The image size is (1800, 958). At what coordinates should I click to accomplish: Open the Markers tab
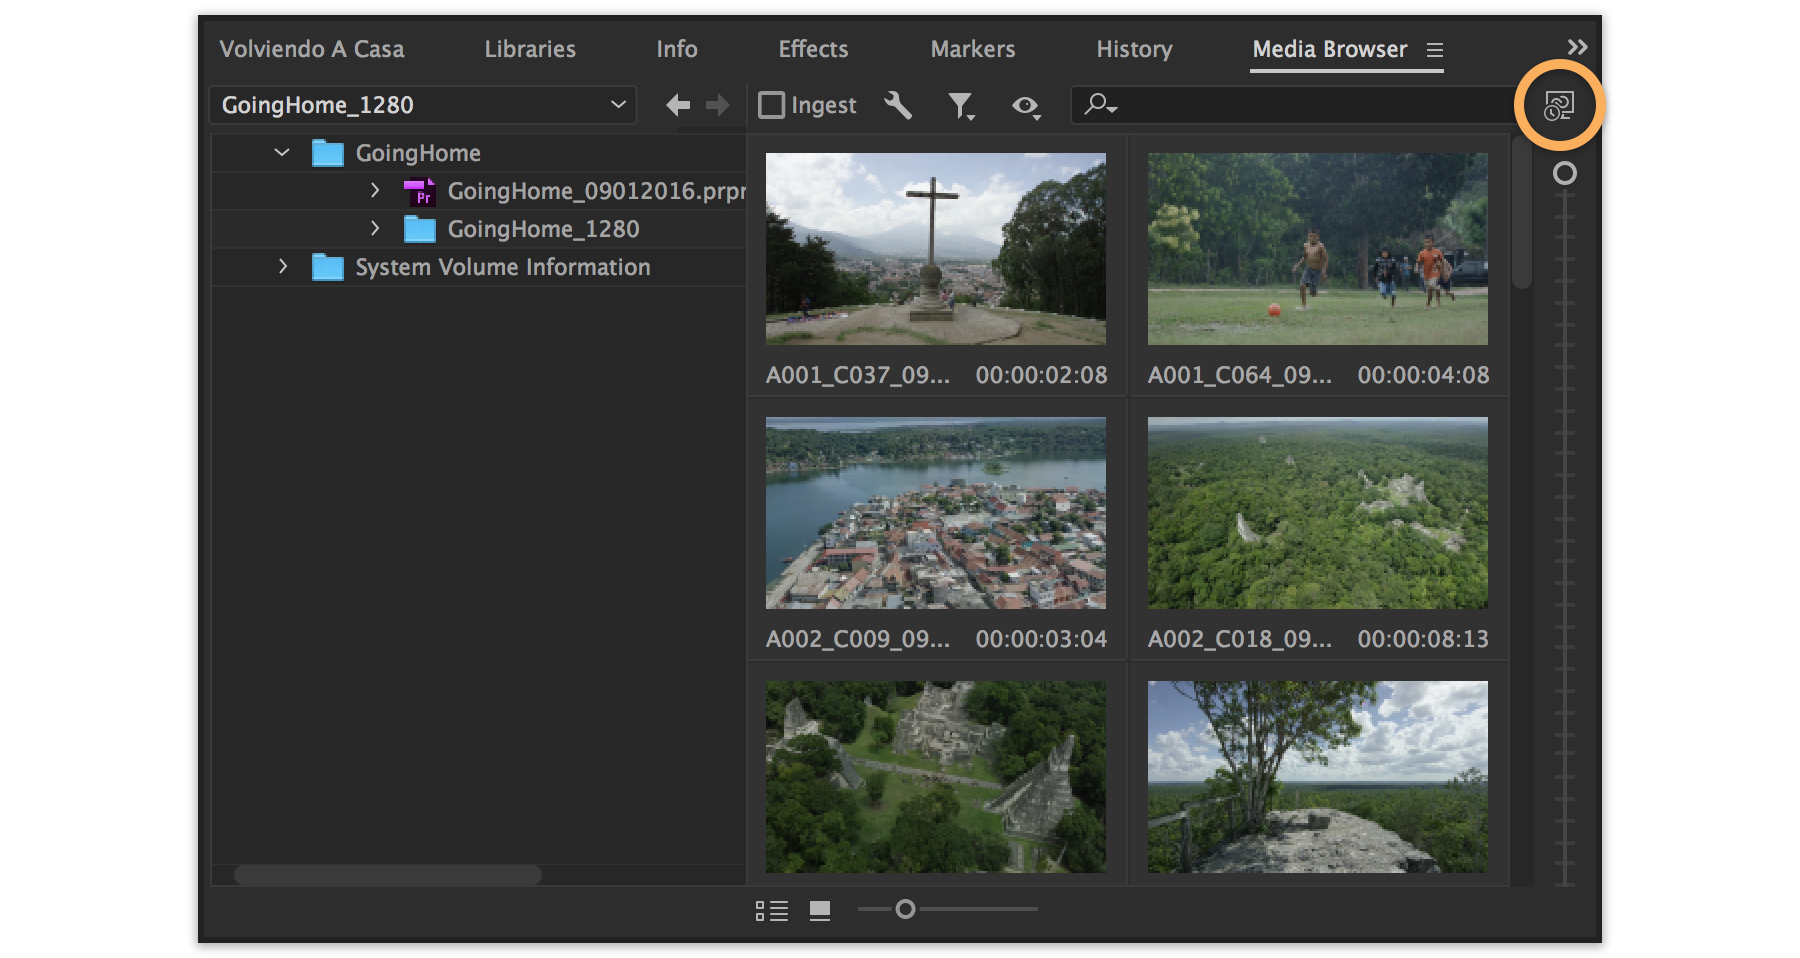[x=973, y=49]
